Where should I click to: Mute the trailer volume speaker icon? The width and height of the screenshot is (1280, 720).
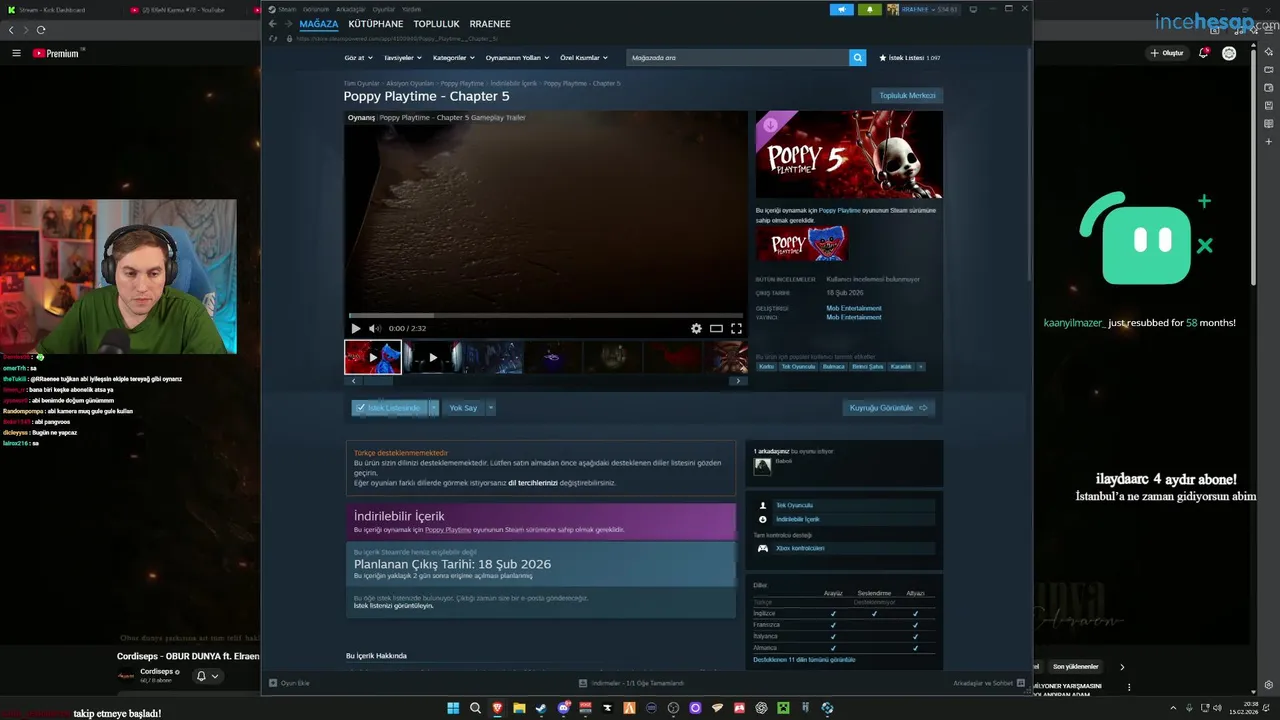pyautogui.click(x=374, y=328)
